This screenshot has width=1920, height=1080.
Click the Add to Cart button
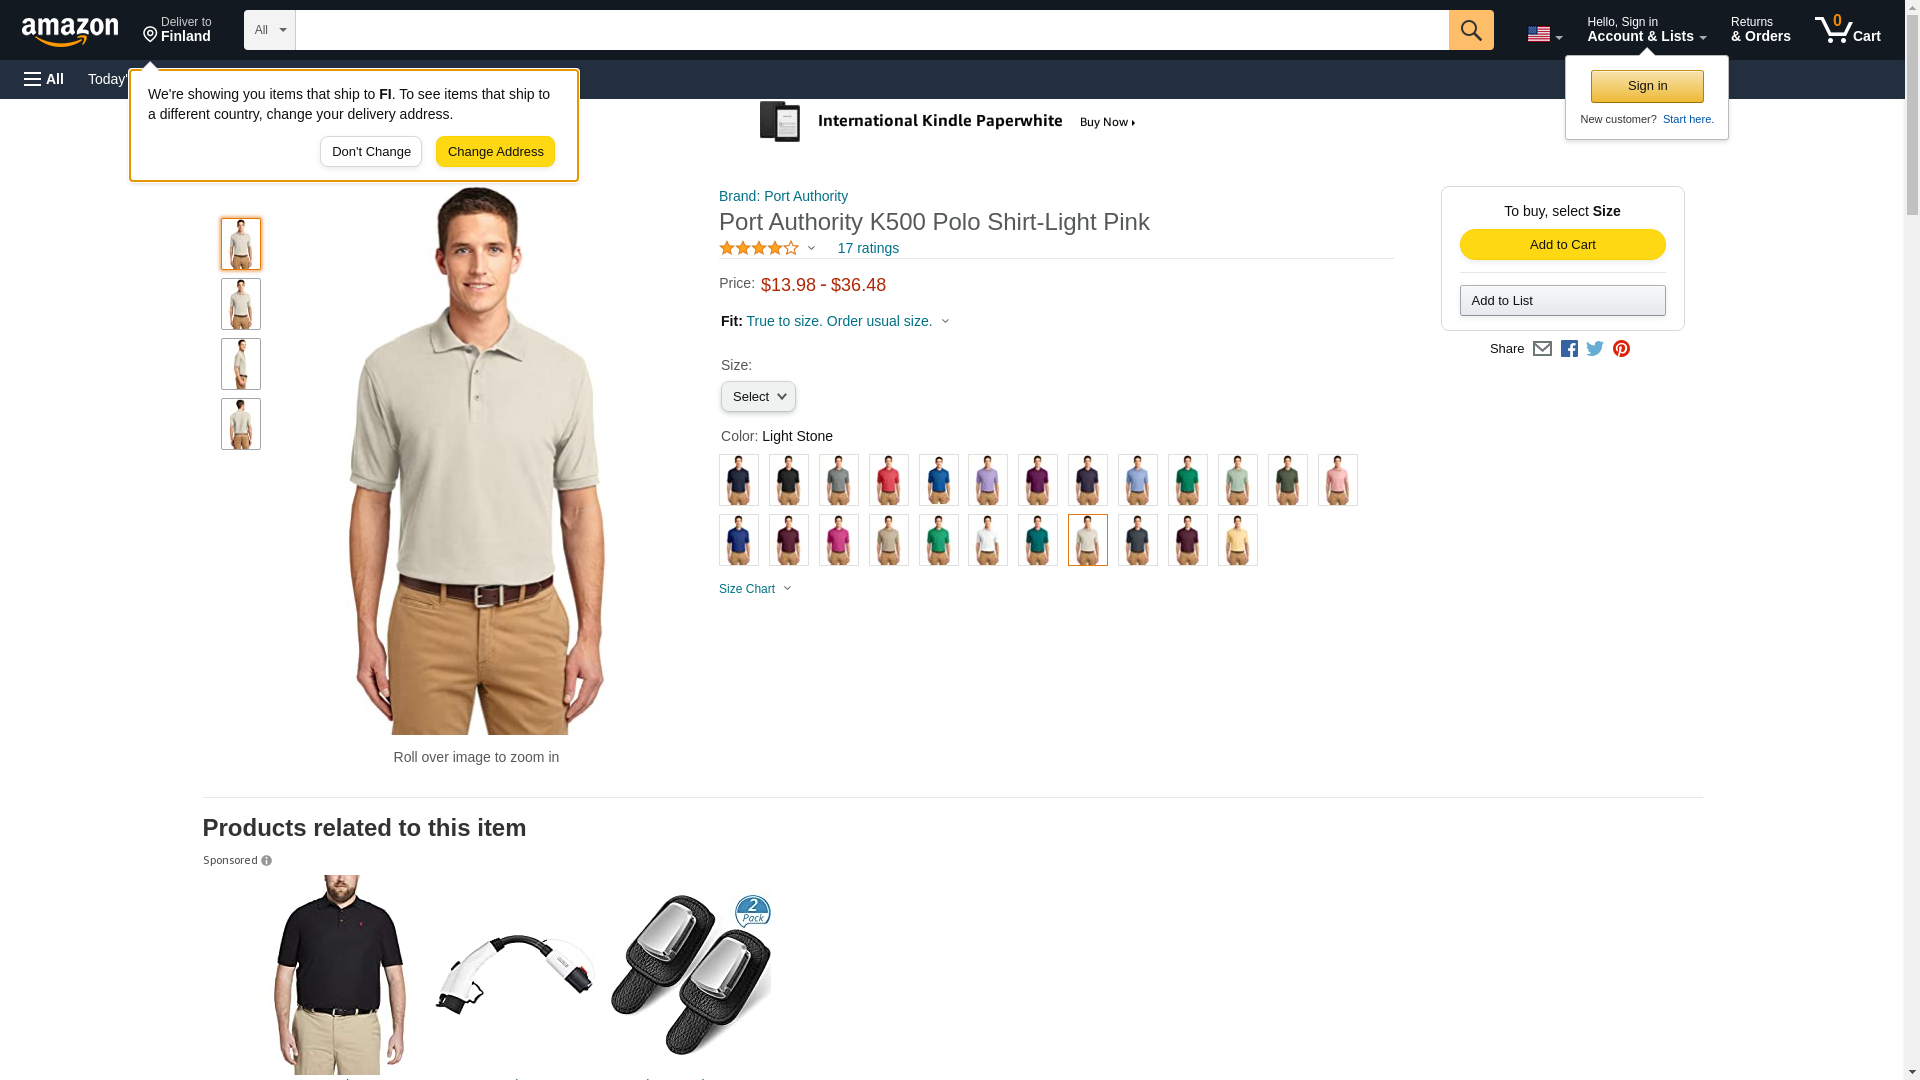[1562, 245]
